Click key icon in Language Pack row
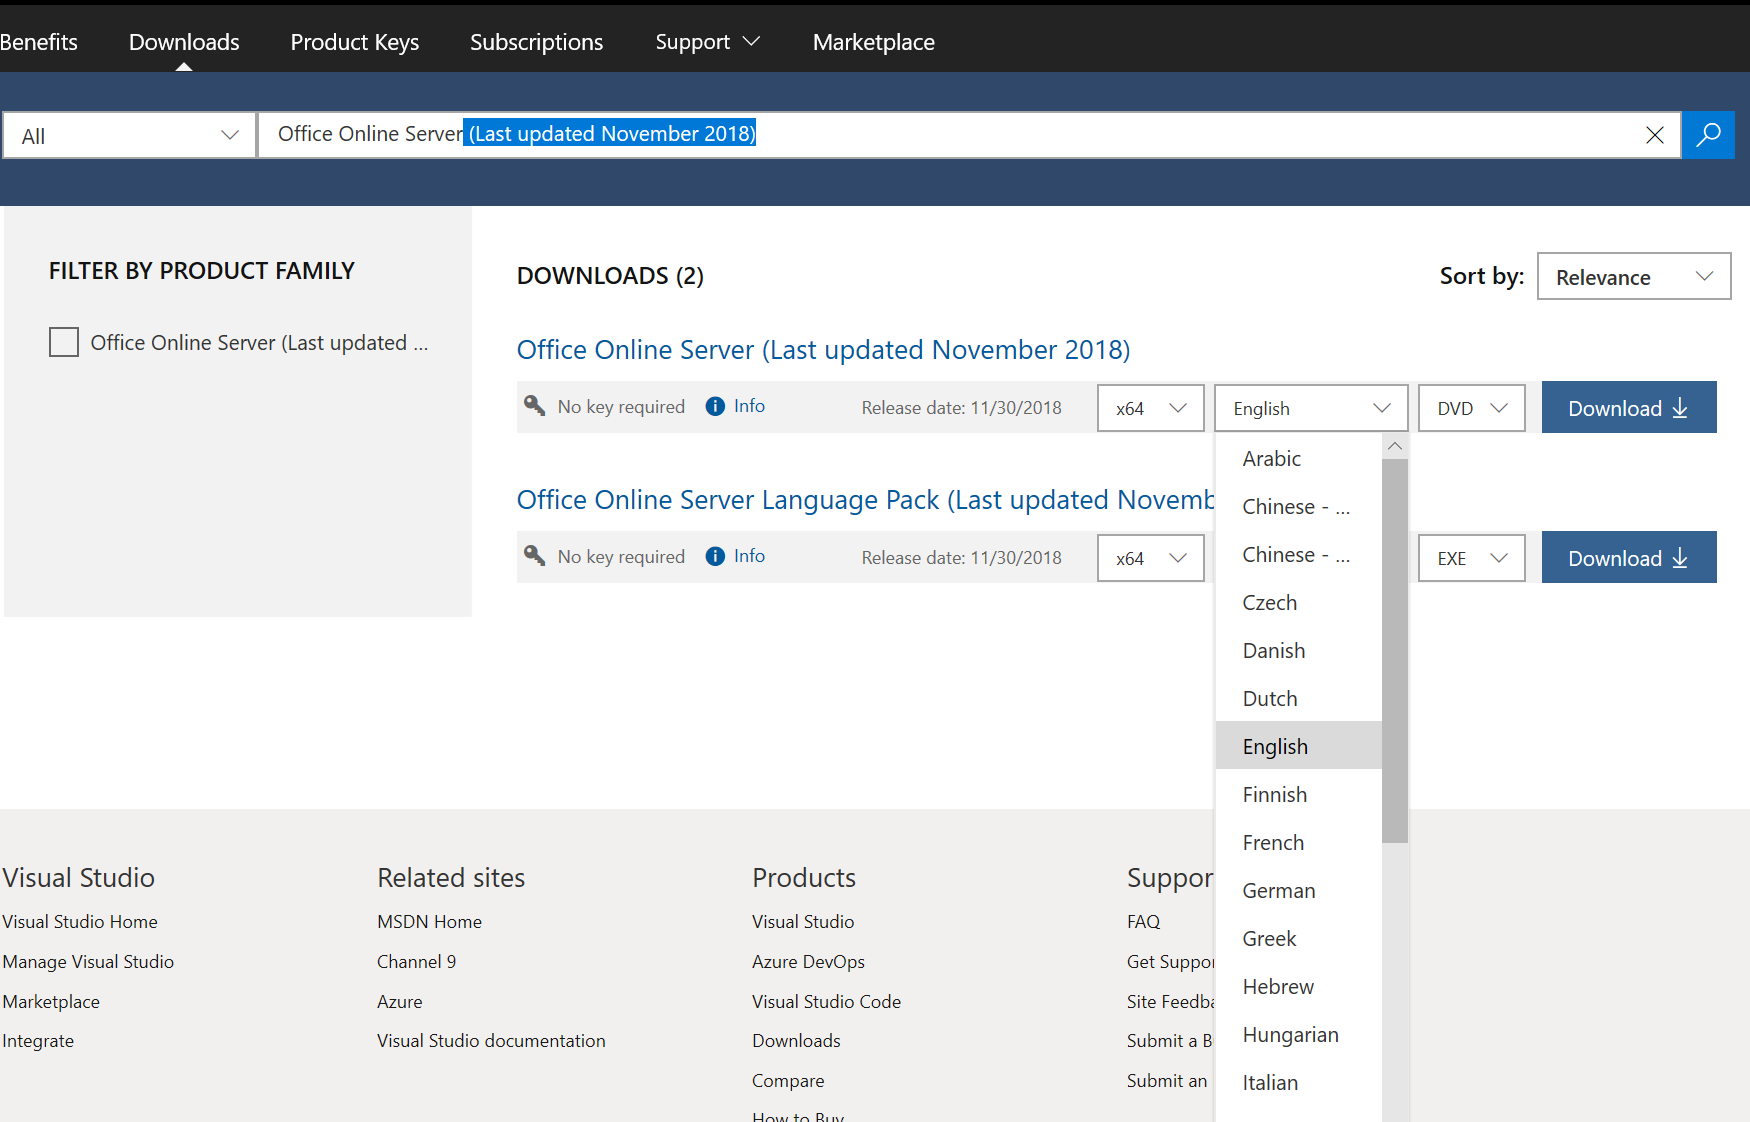Screen dimensions: 1750x1122 [535, 555]
